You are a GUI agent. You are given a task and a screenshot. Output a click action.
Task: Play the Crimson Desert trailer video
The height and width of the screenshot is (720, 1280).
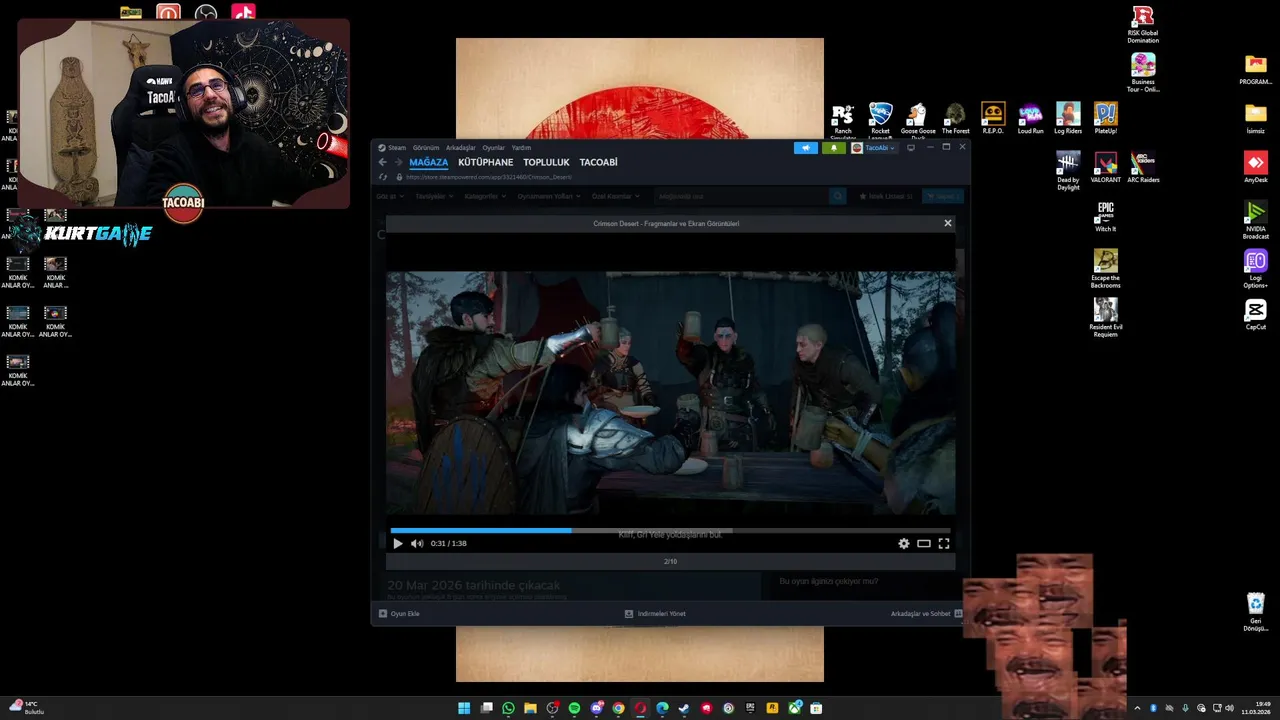(398, 544)
